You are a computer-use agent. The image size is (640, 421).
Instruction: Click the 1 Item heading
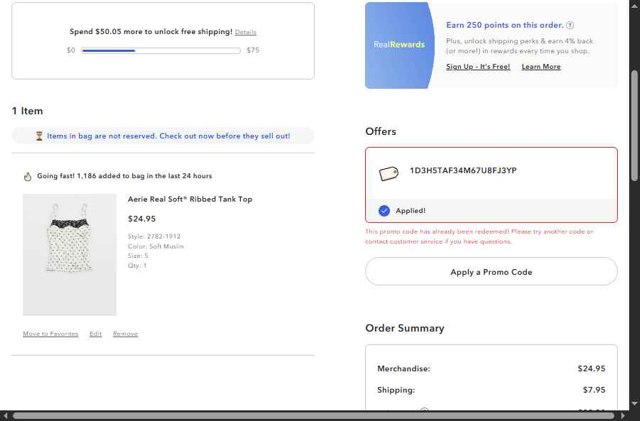tap(27, 111)
